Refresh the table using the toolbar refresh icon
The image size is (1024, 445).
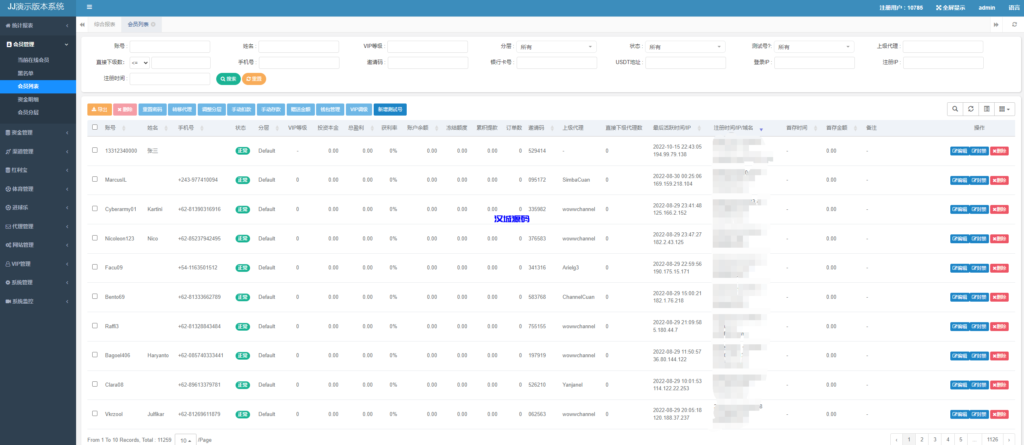click(970, 108)
